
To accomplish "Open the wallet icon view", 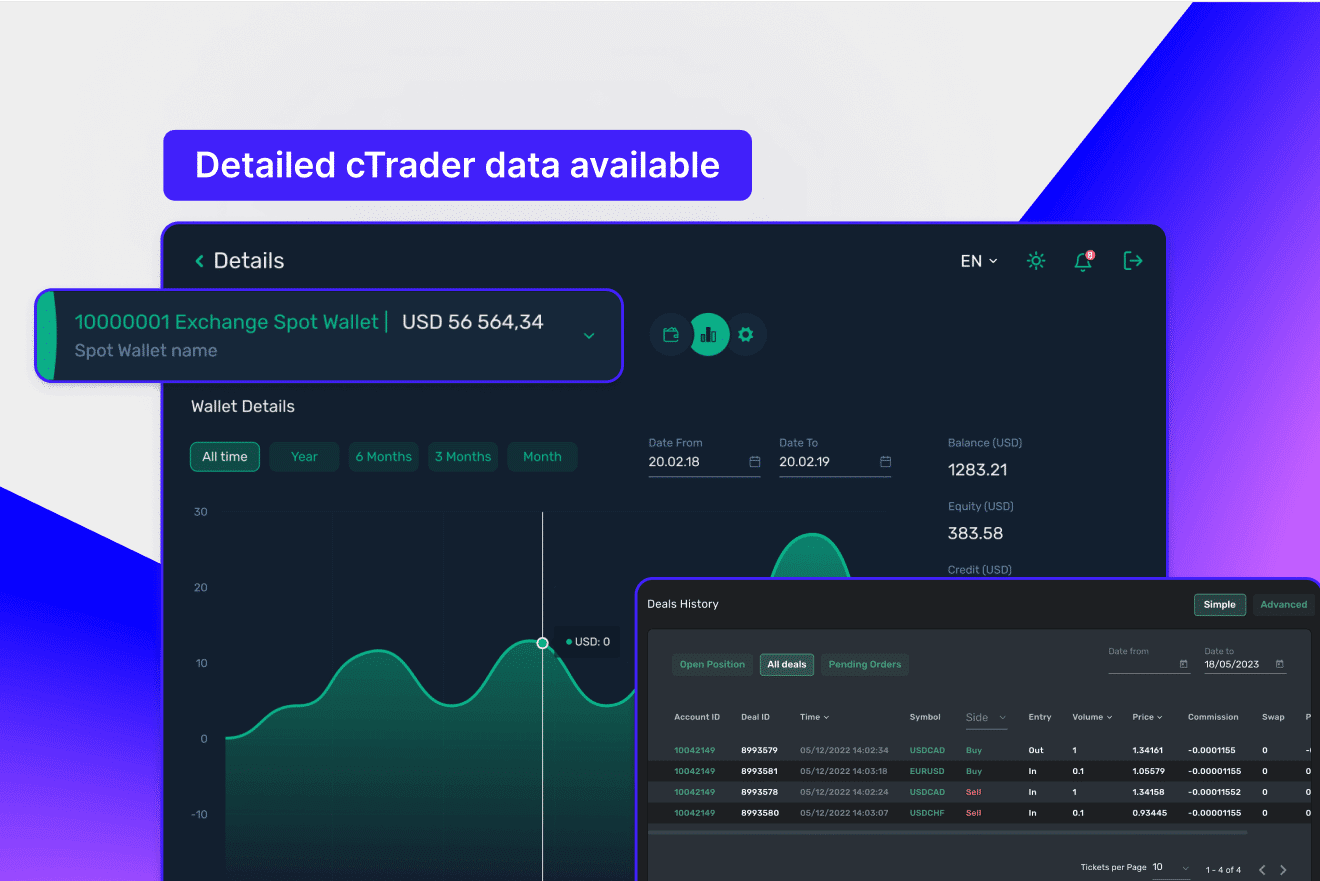I will [x=671, y=335].
